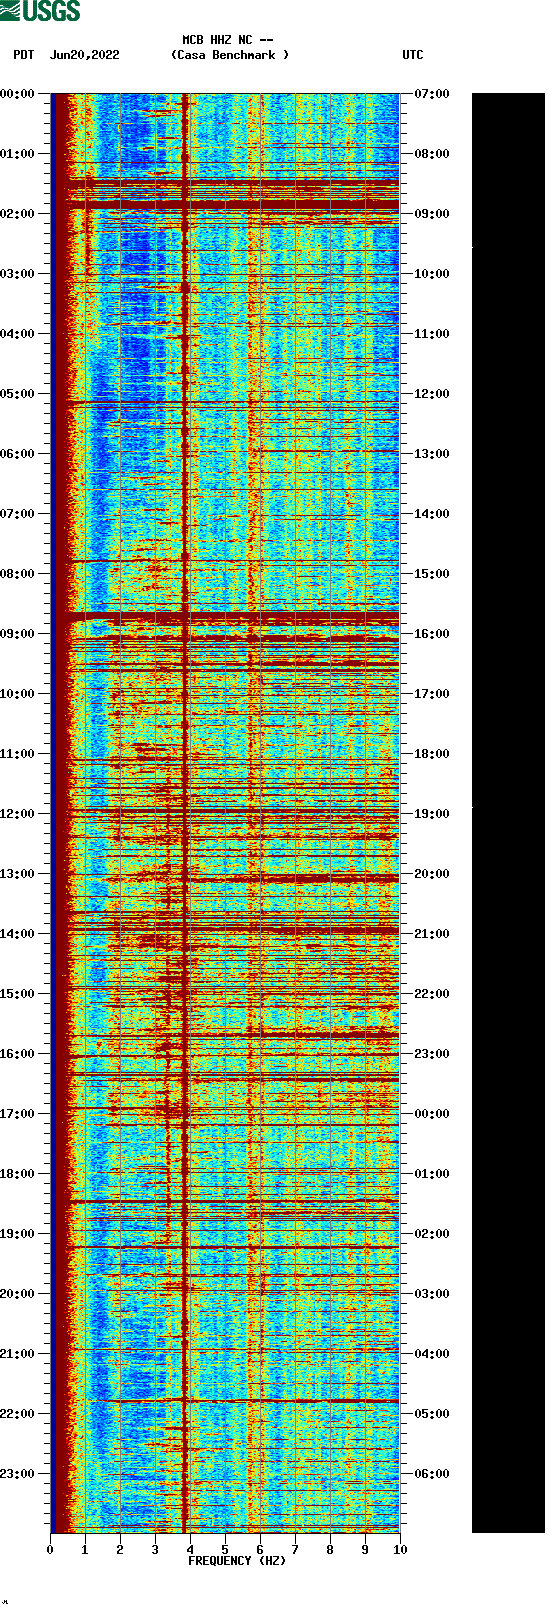Click the 11:00 UTC time label
The image size is (552, 1613).
[x=432, y=334]
